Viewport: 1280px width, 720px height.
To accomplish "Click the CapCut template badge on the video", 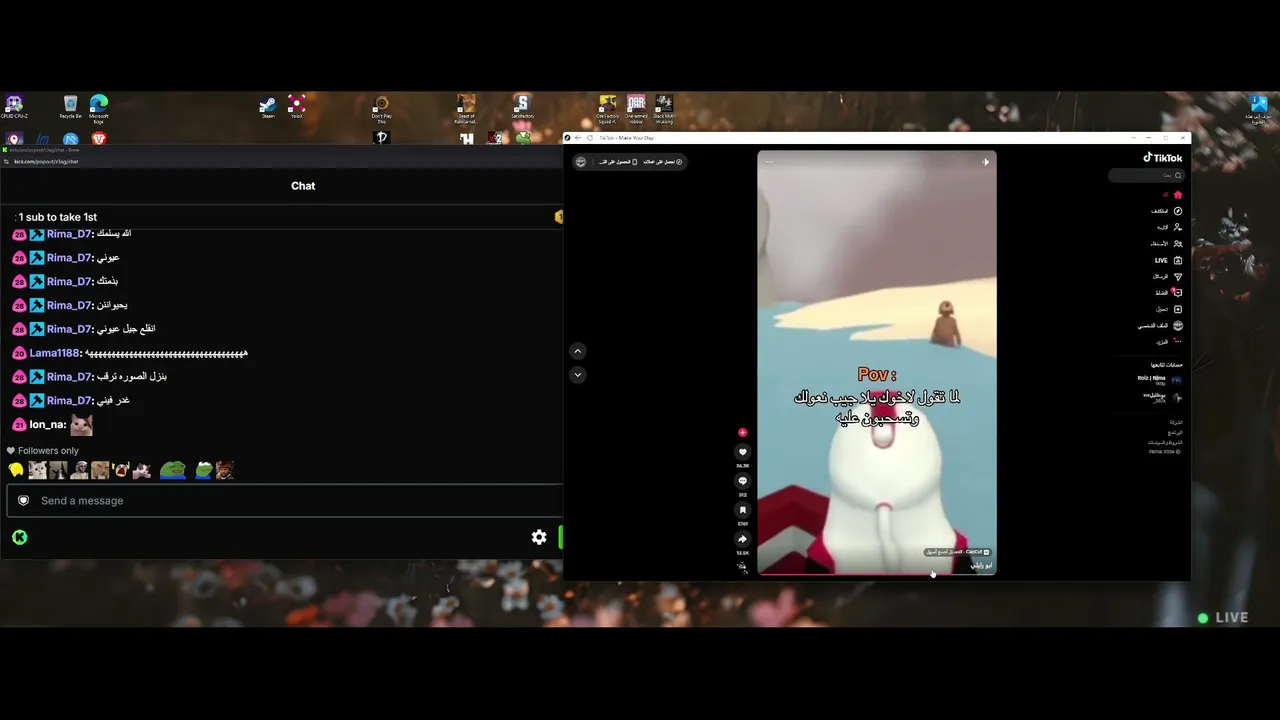I will [957, 552].
